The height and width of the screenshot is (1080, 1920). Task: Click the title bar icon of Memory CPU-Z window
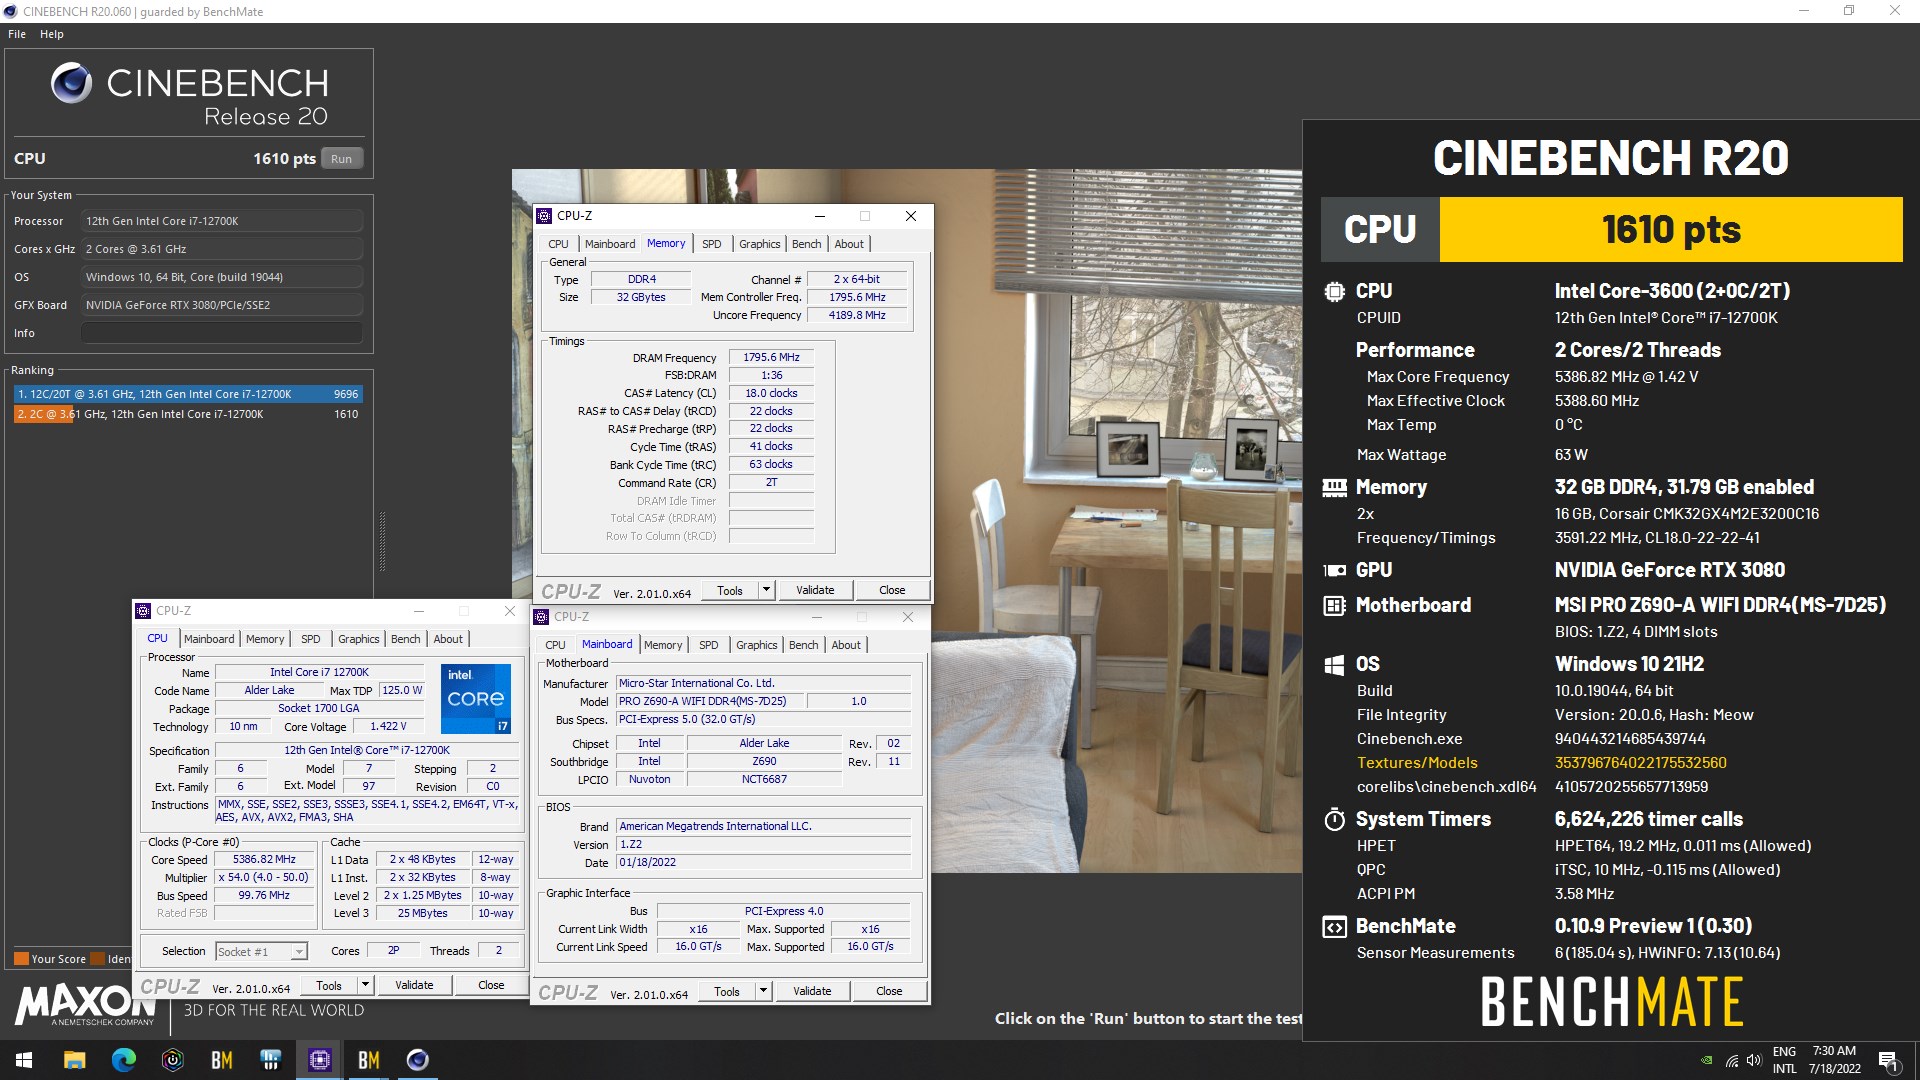click(x=544, y=216)
